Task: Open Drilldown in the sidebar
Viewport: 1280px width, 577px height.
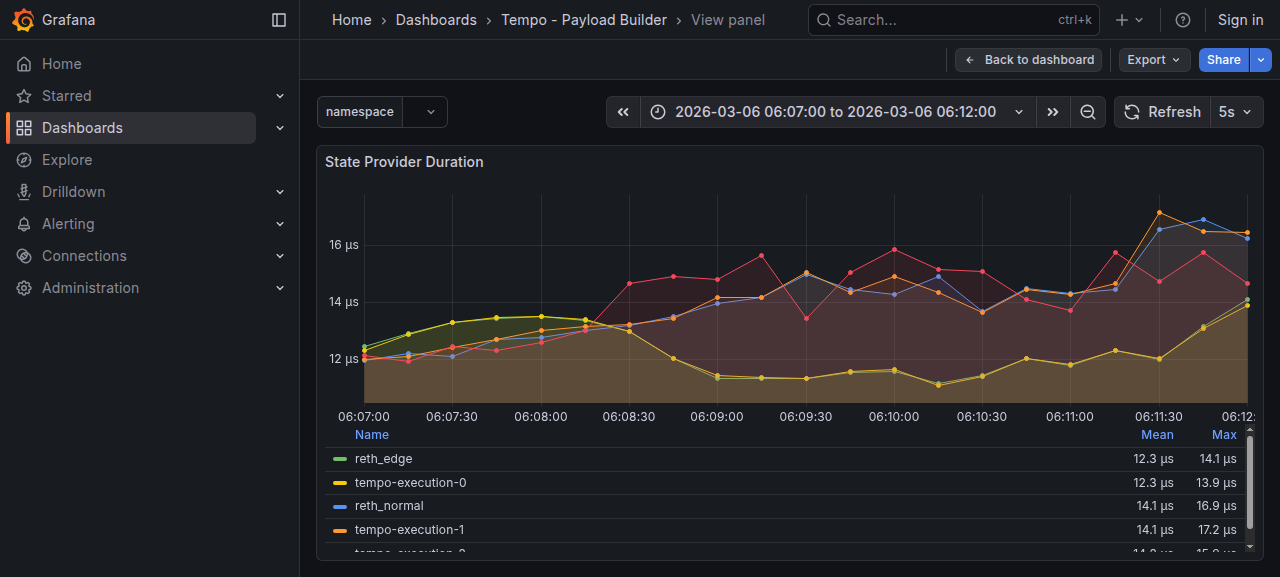Action: pos(73,192)
